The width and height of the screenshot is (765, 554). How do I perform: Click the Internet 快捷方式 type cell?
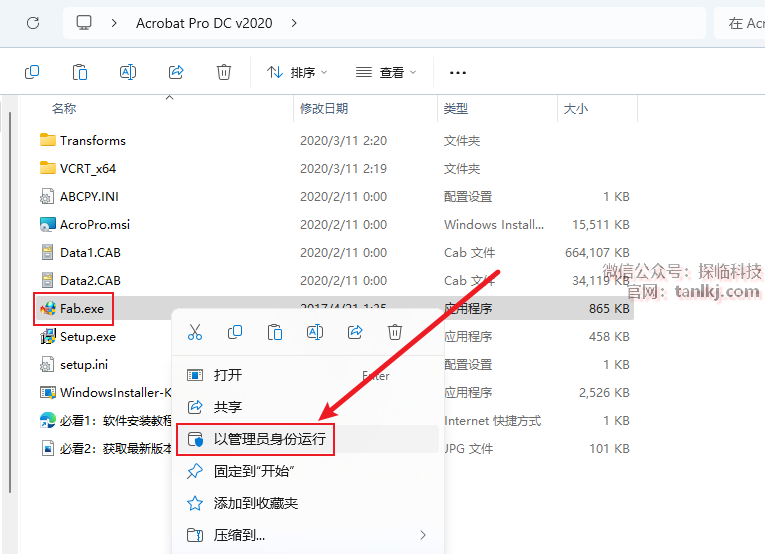(492, 421)
